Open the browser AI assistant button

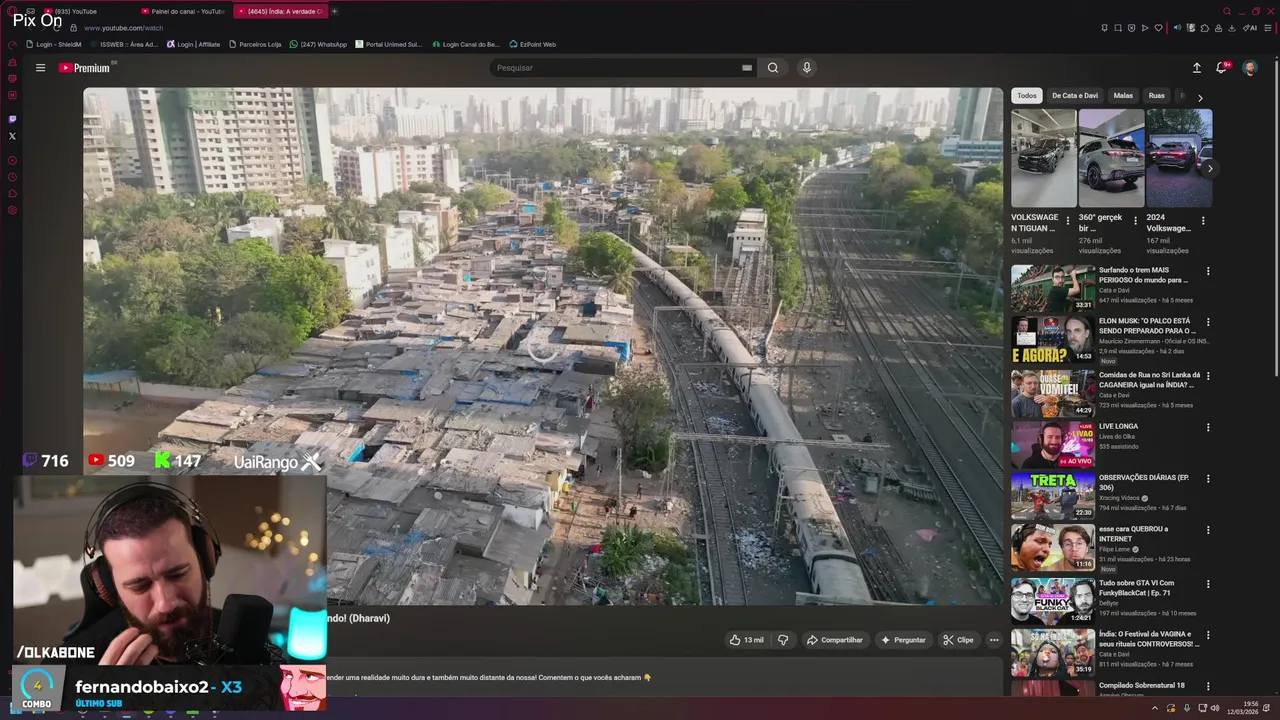click(x=1251, y=28)
